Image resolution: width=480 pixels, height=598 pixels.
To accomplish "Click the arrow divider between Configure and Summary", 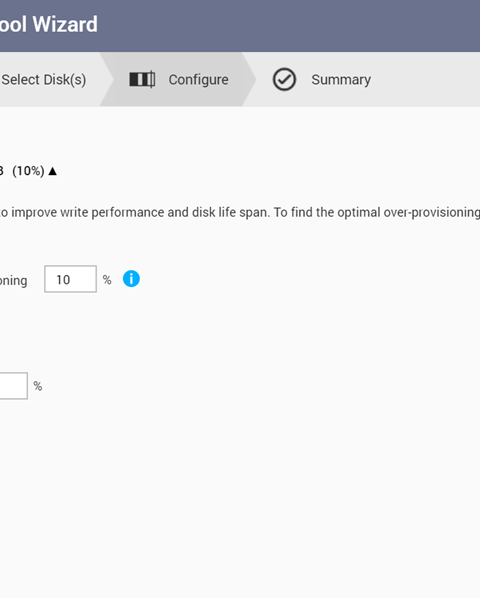I will coord(249,79).
